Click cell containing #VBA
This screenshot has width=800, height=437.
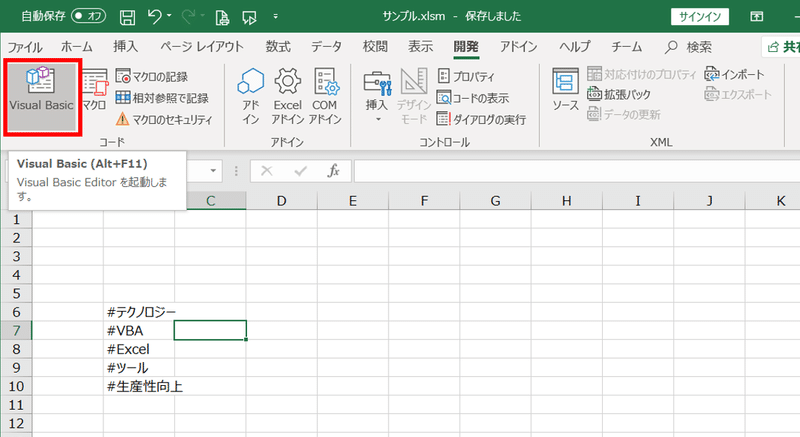(139, 330)
